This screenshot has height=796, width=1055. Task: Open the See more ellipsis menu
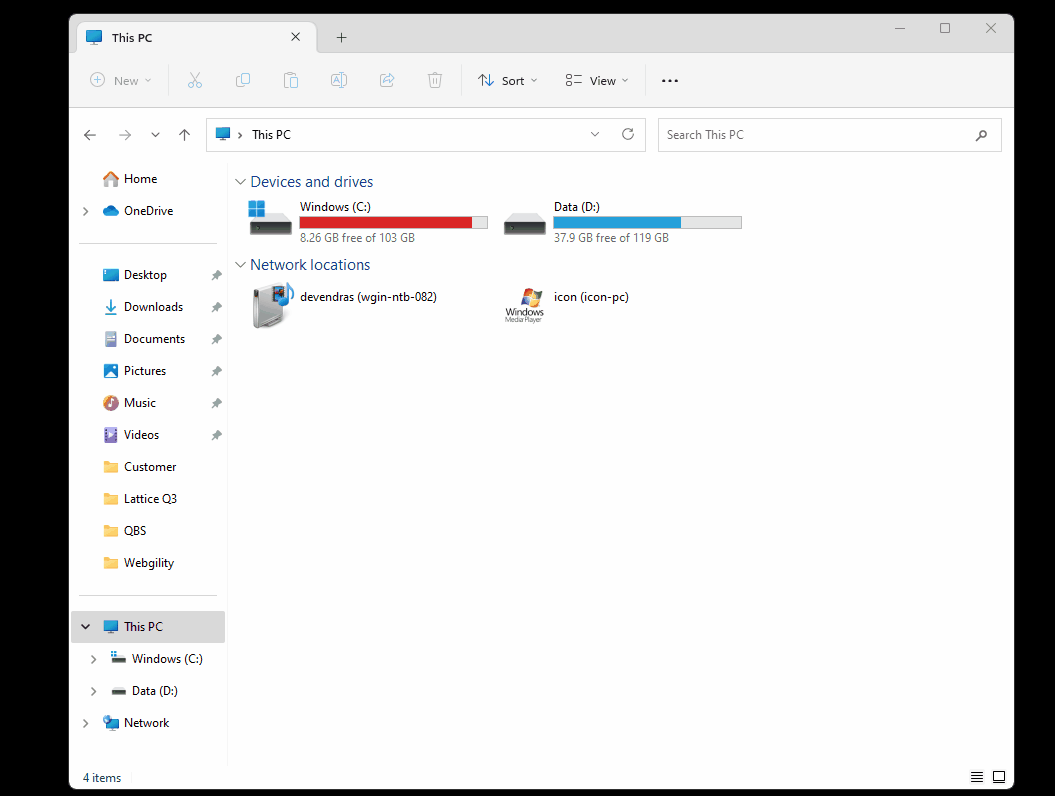coord(670,81)
